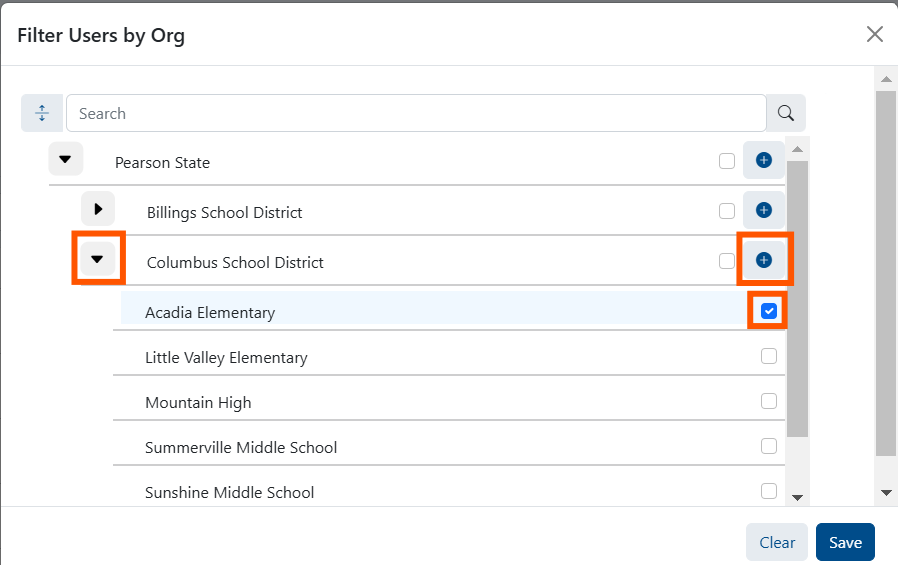This screenshot has height=565, width=898.
Task: Check the Little Valley Elementary checkbox
Action: click(768, 356)
